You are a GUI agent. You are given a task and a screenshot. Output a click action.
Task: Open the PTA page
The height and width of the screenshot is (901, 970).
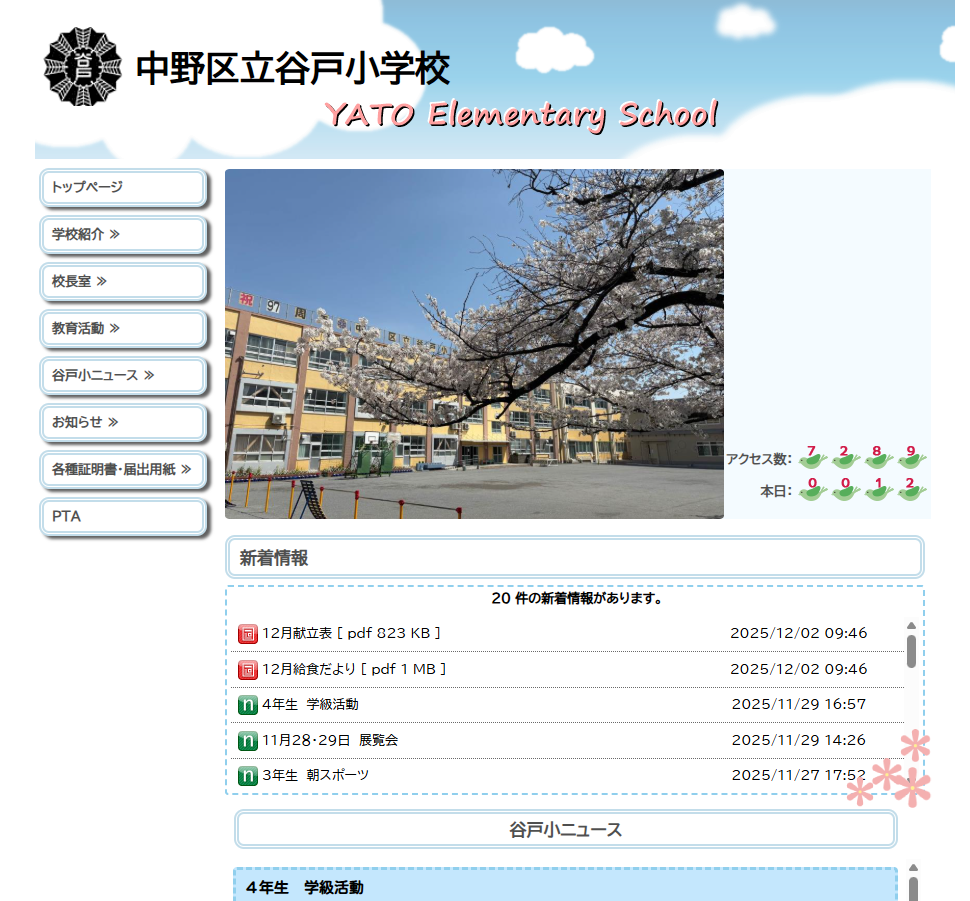(x=123, y=517)
